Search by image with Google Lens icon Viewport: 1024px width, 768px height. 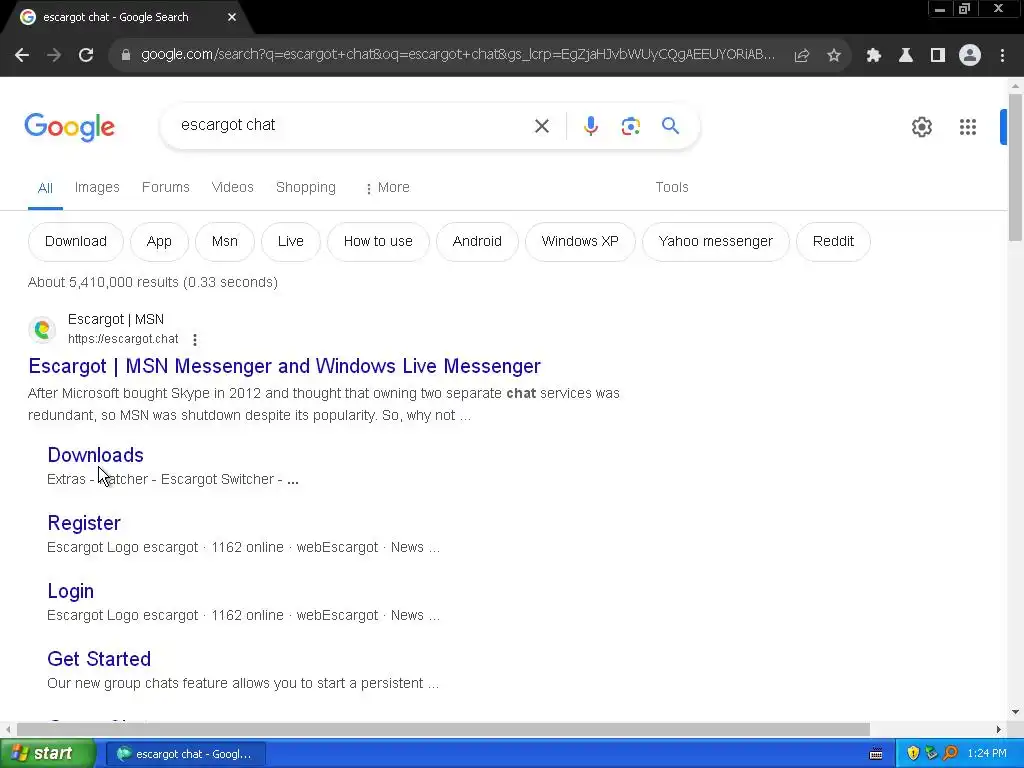pos(630,126)
